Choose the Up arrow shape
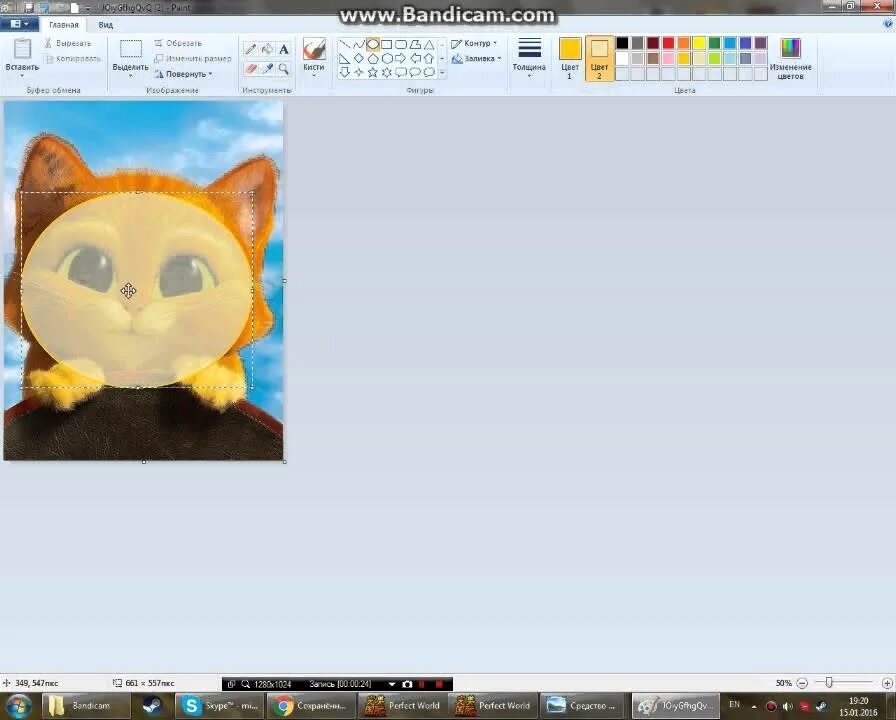Screen dimensions: 896x720 429,58
